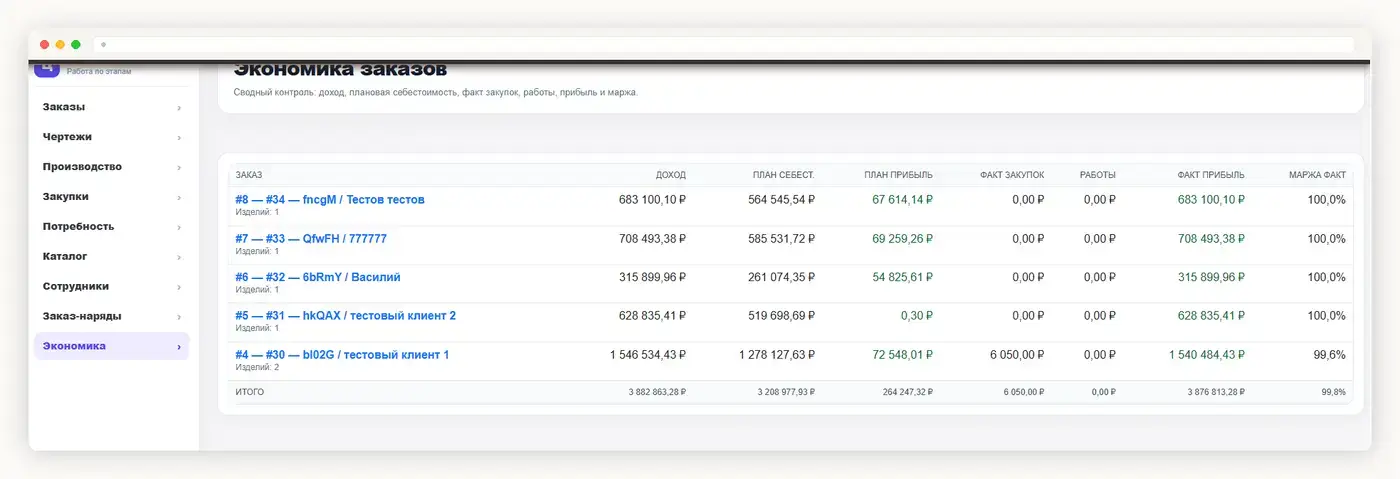The height and width of the screenshot is (479, 1400).
Task: Expand the Производство sidebar chevron
Action: pyautogui.click(x=179, y=167)
